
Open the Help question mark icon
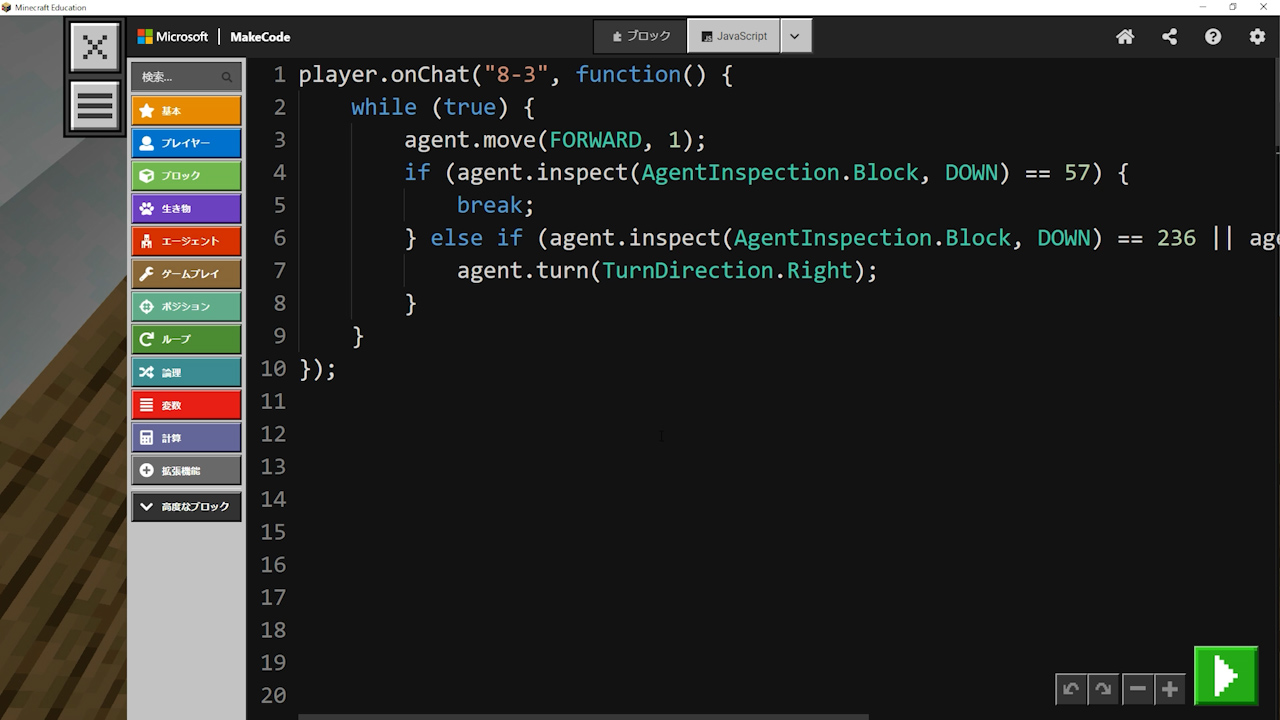coord(1213,37)
